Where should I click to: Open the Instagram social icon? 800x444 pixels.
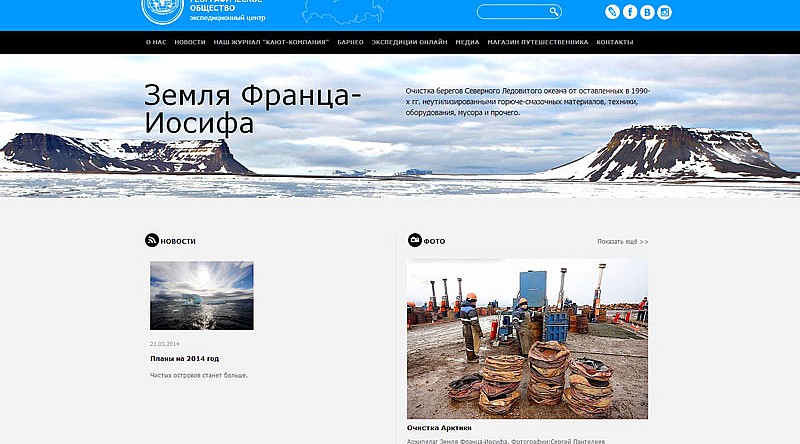[664, 12]
